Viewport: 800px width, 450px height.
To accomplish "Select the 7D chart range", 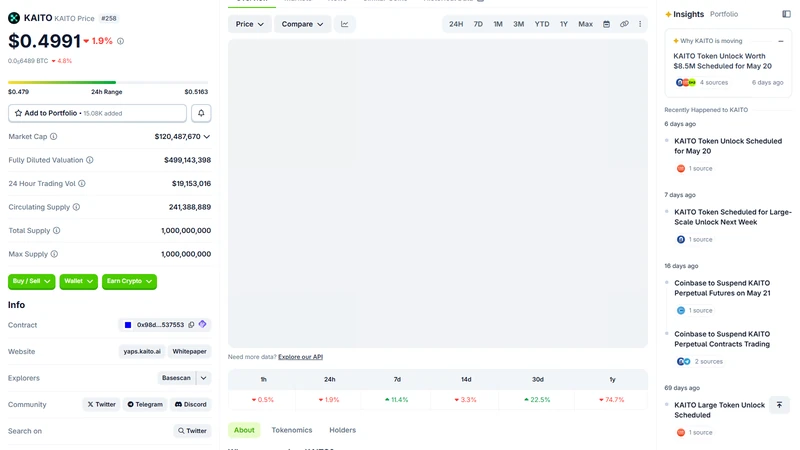I will click(478, 24).
